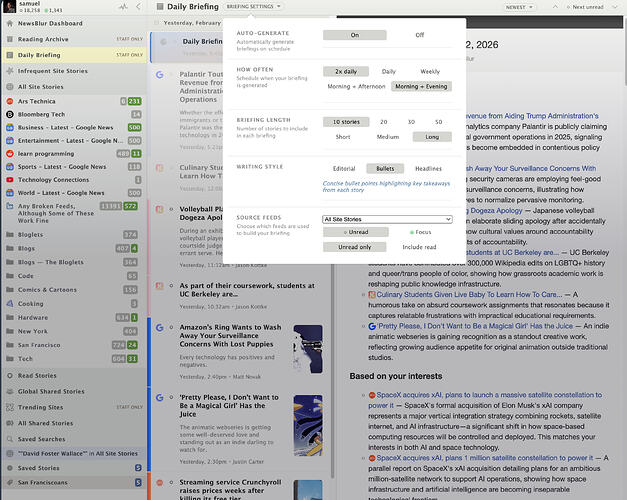Image resolution: width=627 pixels, height=500 pixels.
Task: Open the All Site Stories source select
Action: click(x=387, y=219)
